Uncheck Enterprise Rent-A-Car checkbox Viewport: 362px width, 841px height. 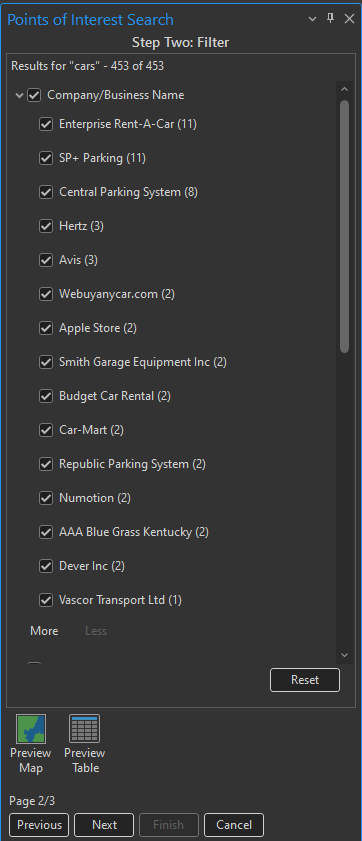click(46, 124)
